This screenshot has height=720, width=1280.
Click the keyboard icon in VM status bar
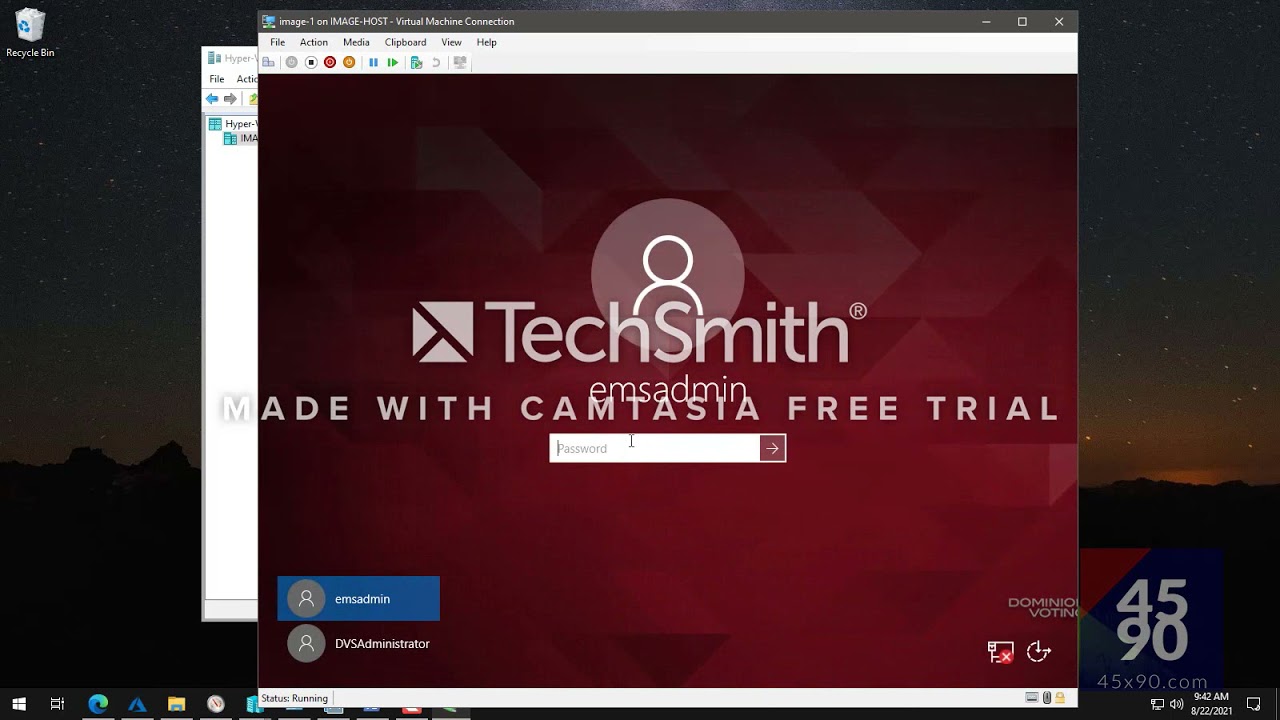1032,698
